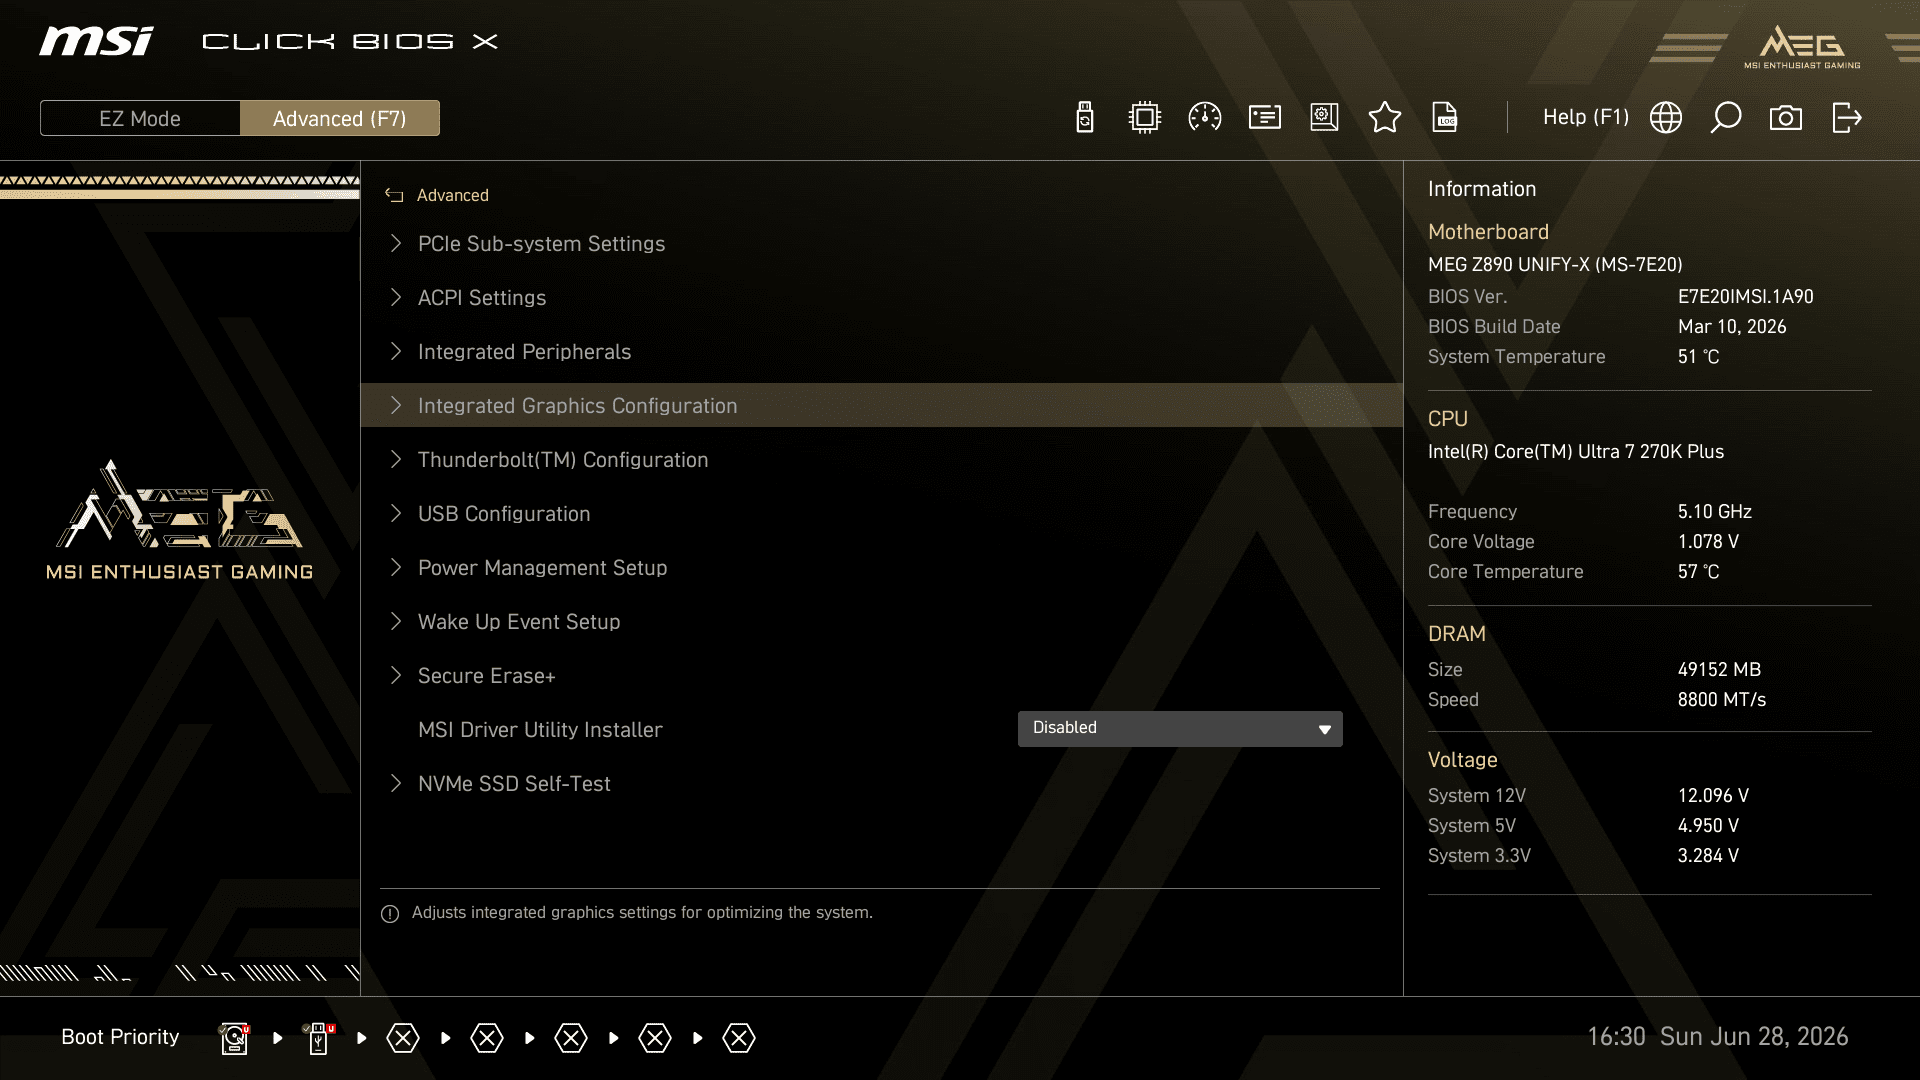Click the DRAM speed value 8800 MT/s
The image size is (1920, 1080).
pyautogui.click(x=1722, y=700)
